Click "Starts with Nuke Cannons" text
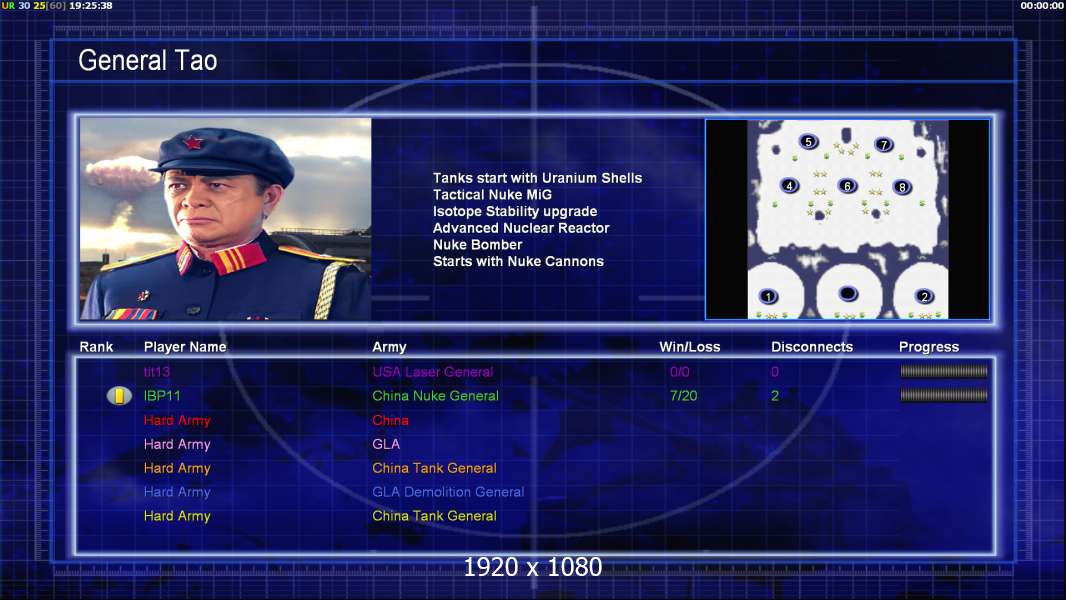 [518, 262]
